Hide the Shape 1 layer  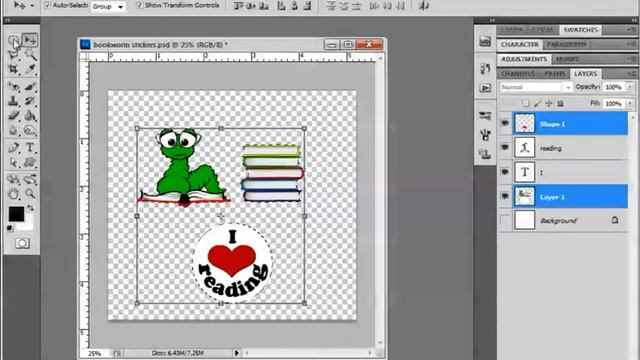click(x=505, y=123)
